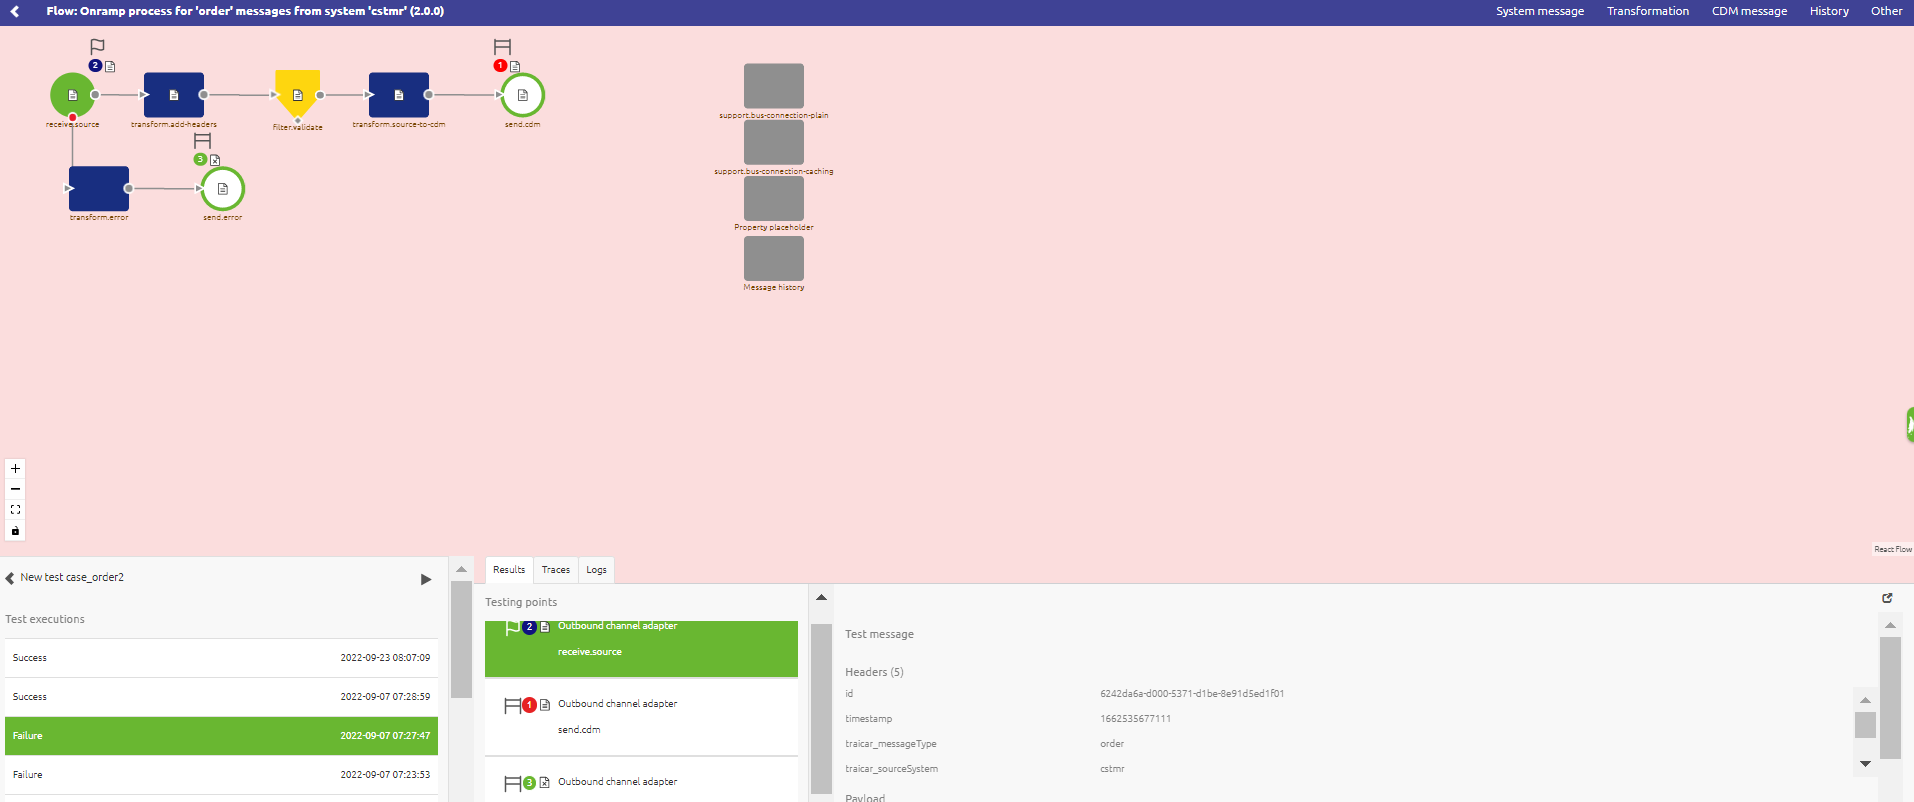Zoom in the flow canvas
Screen dimensions: 1914x802
coord(15,468)
